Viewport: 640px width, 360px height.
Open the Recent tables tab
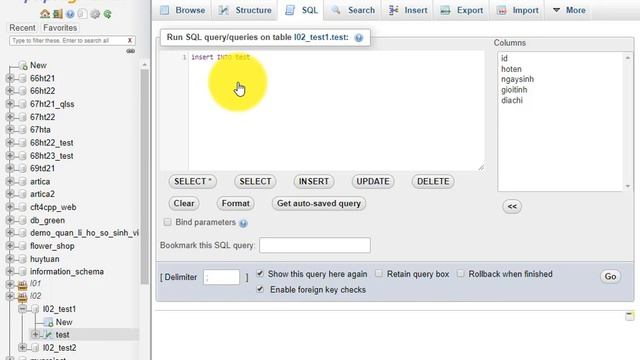pos(22,28)
